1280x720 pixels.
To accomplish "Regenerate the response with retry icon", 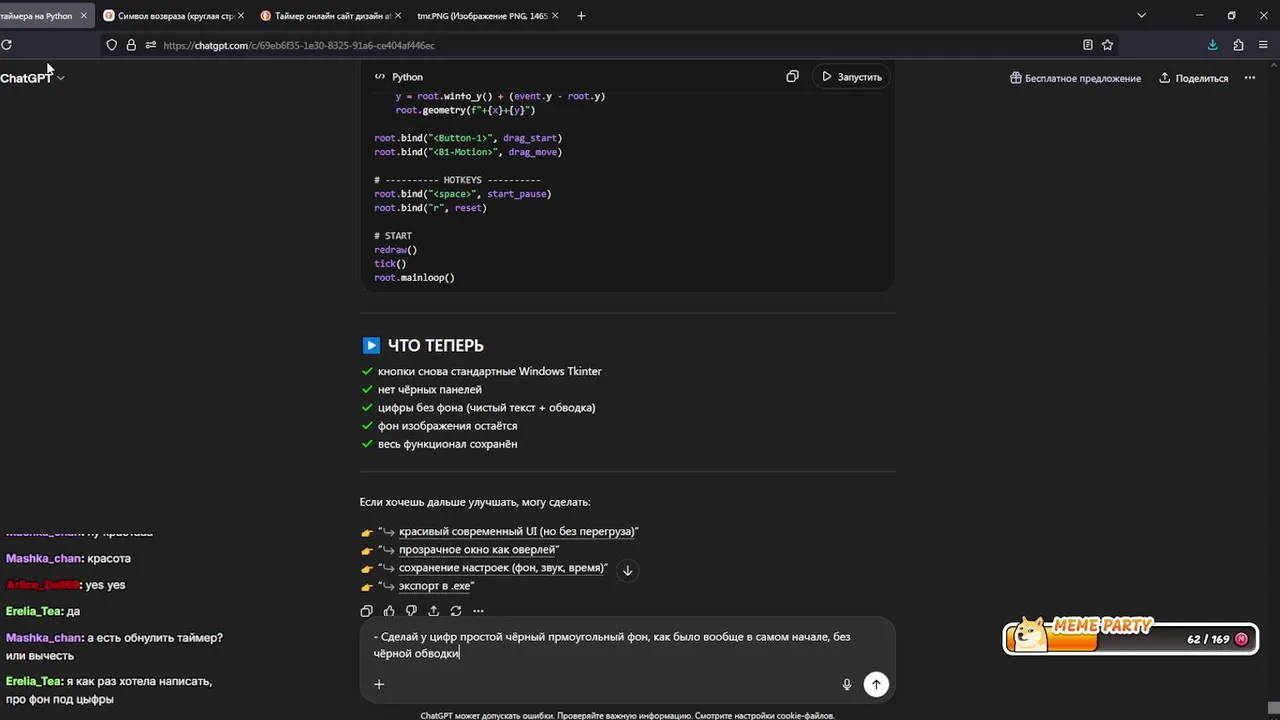I will [x=456, y=611].
